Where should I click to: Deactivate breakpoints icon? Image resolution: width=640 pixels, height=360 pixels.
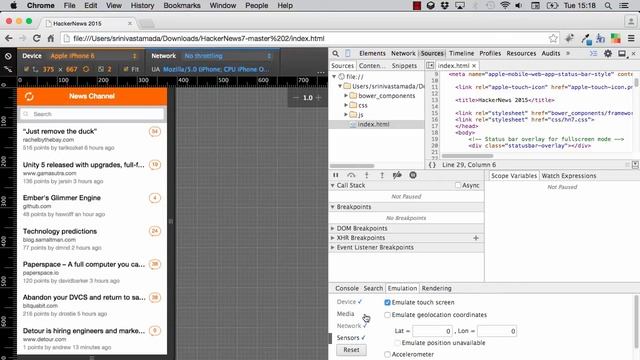pos(397,175)
